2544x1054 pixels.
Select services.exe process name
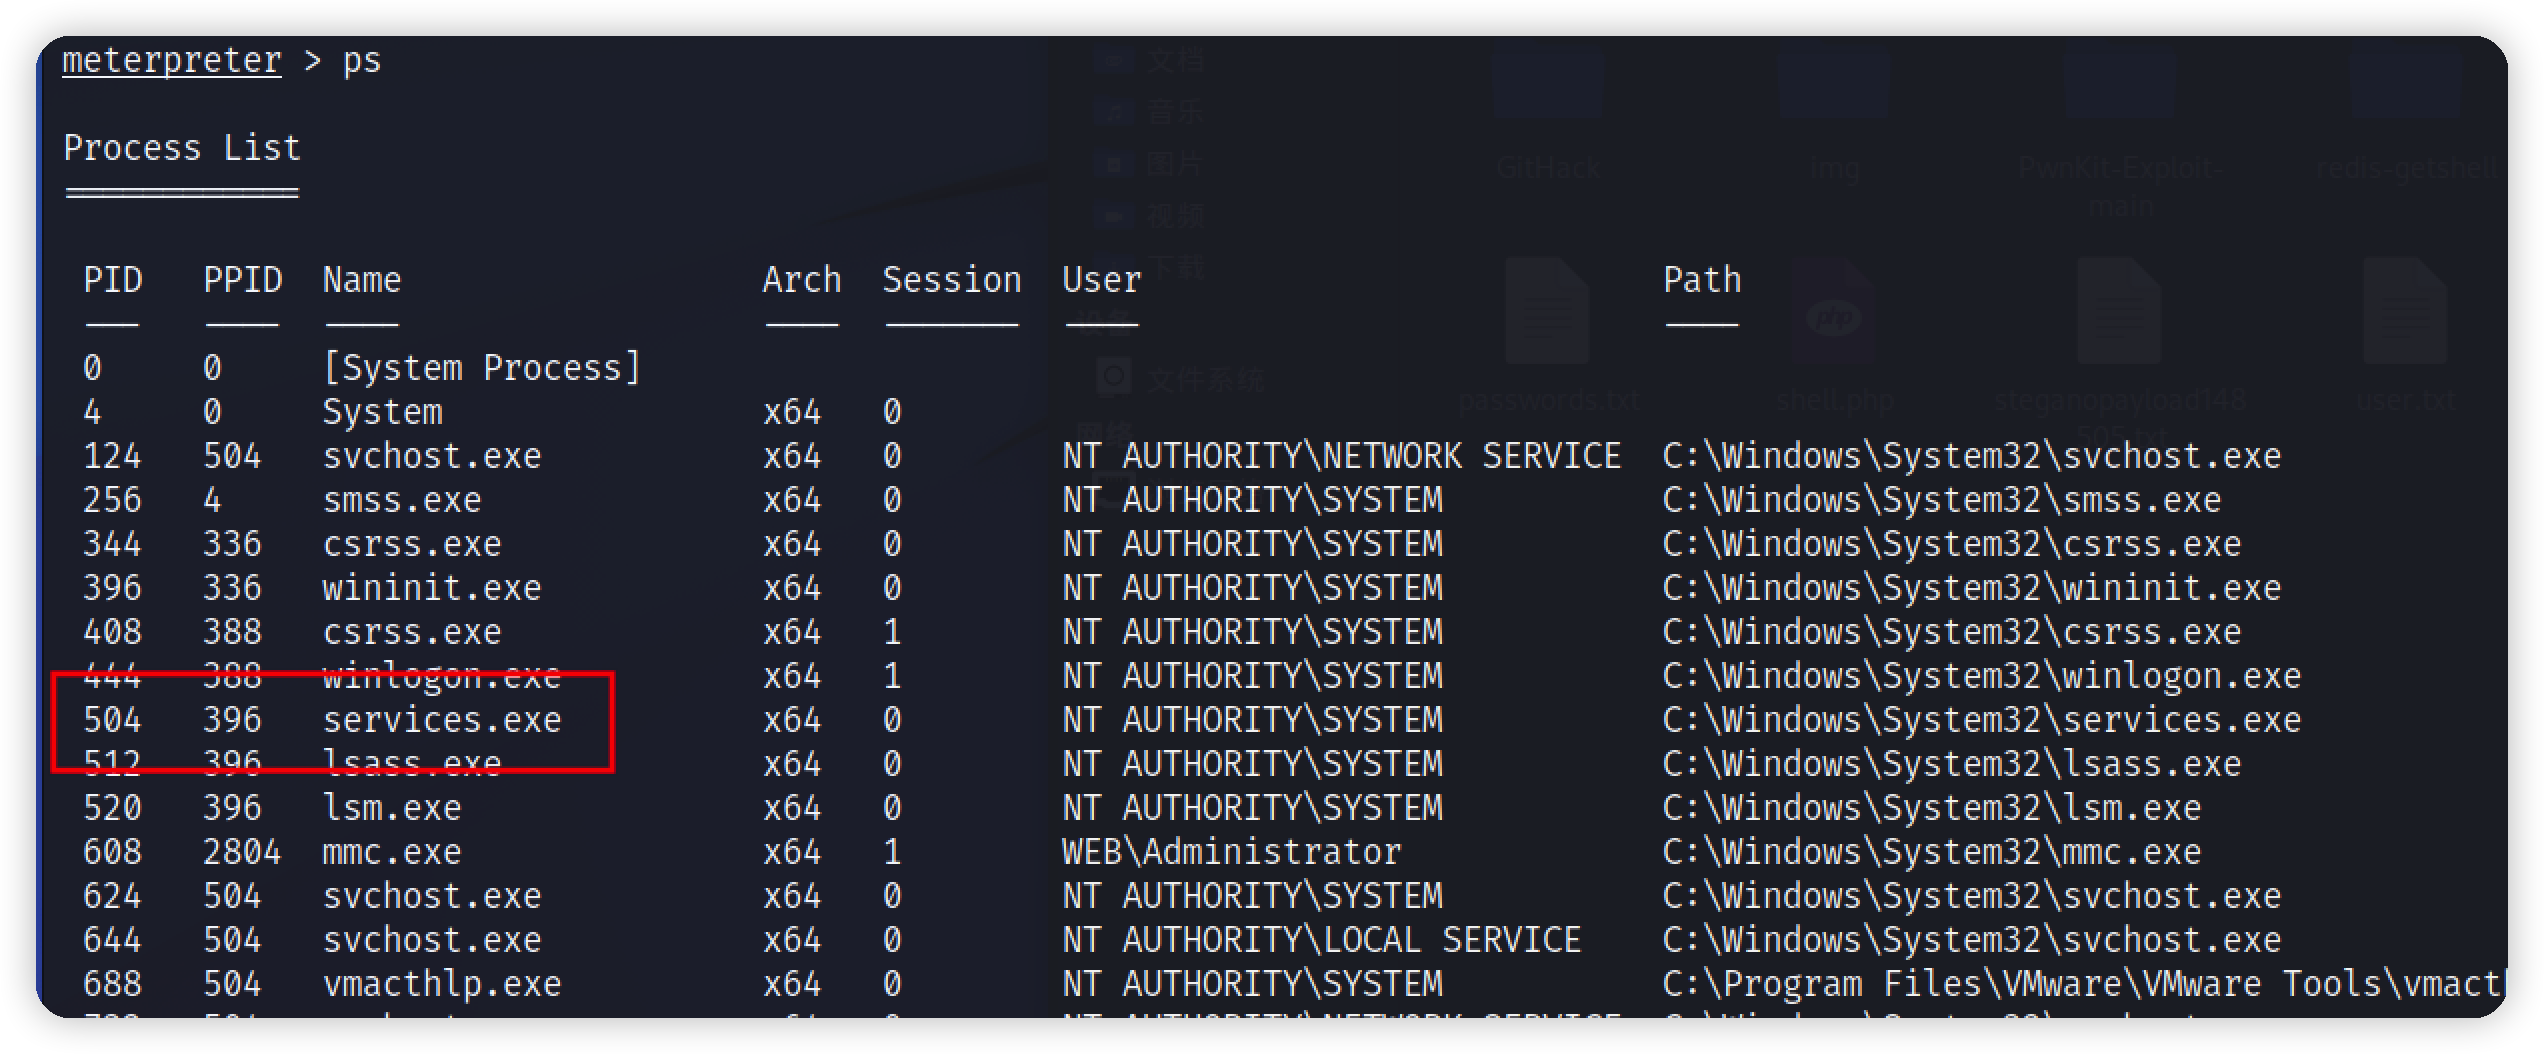pyautogui.click(x=442, y=720)
